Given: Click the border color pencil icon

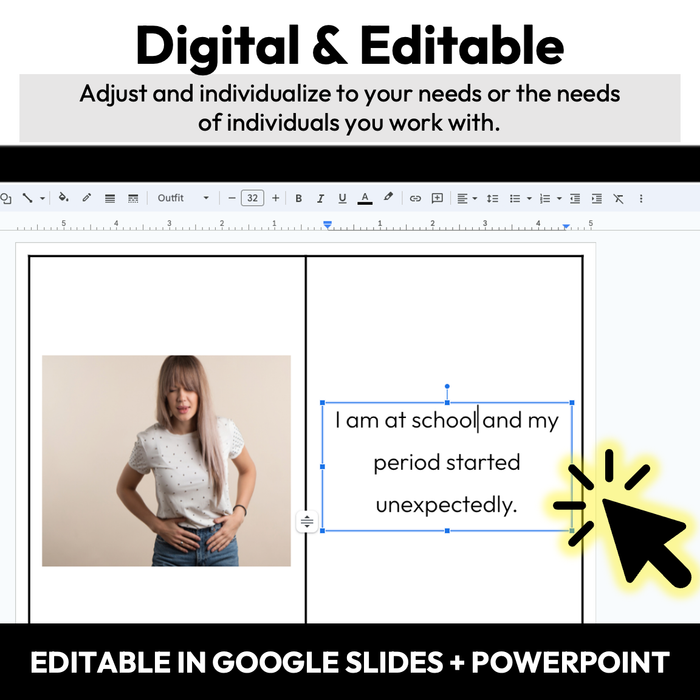Looking at the screenshot, I should 87,198.
